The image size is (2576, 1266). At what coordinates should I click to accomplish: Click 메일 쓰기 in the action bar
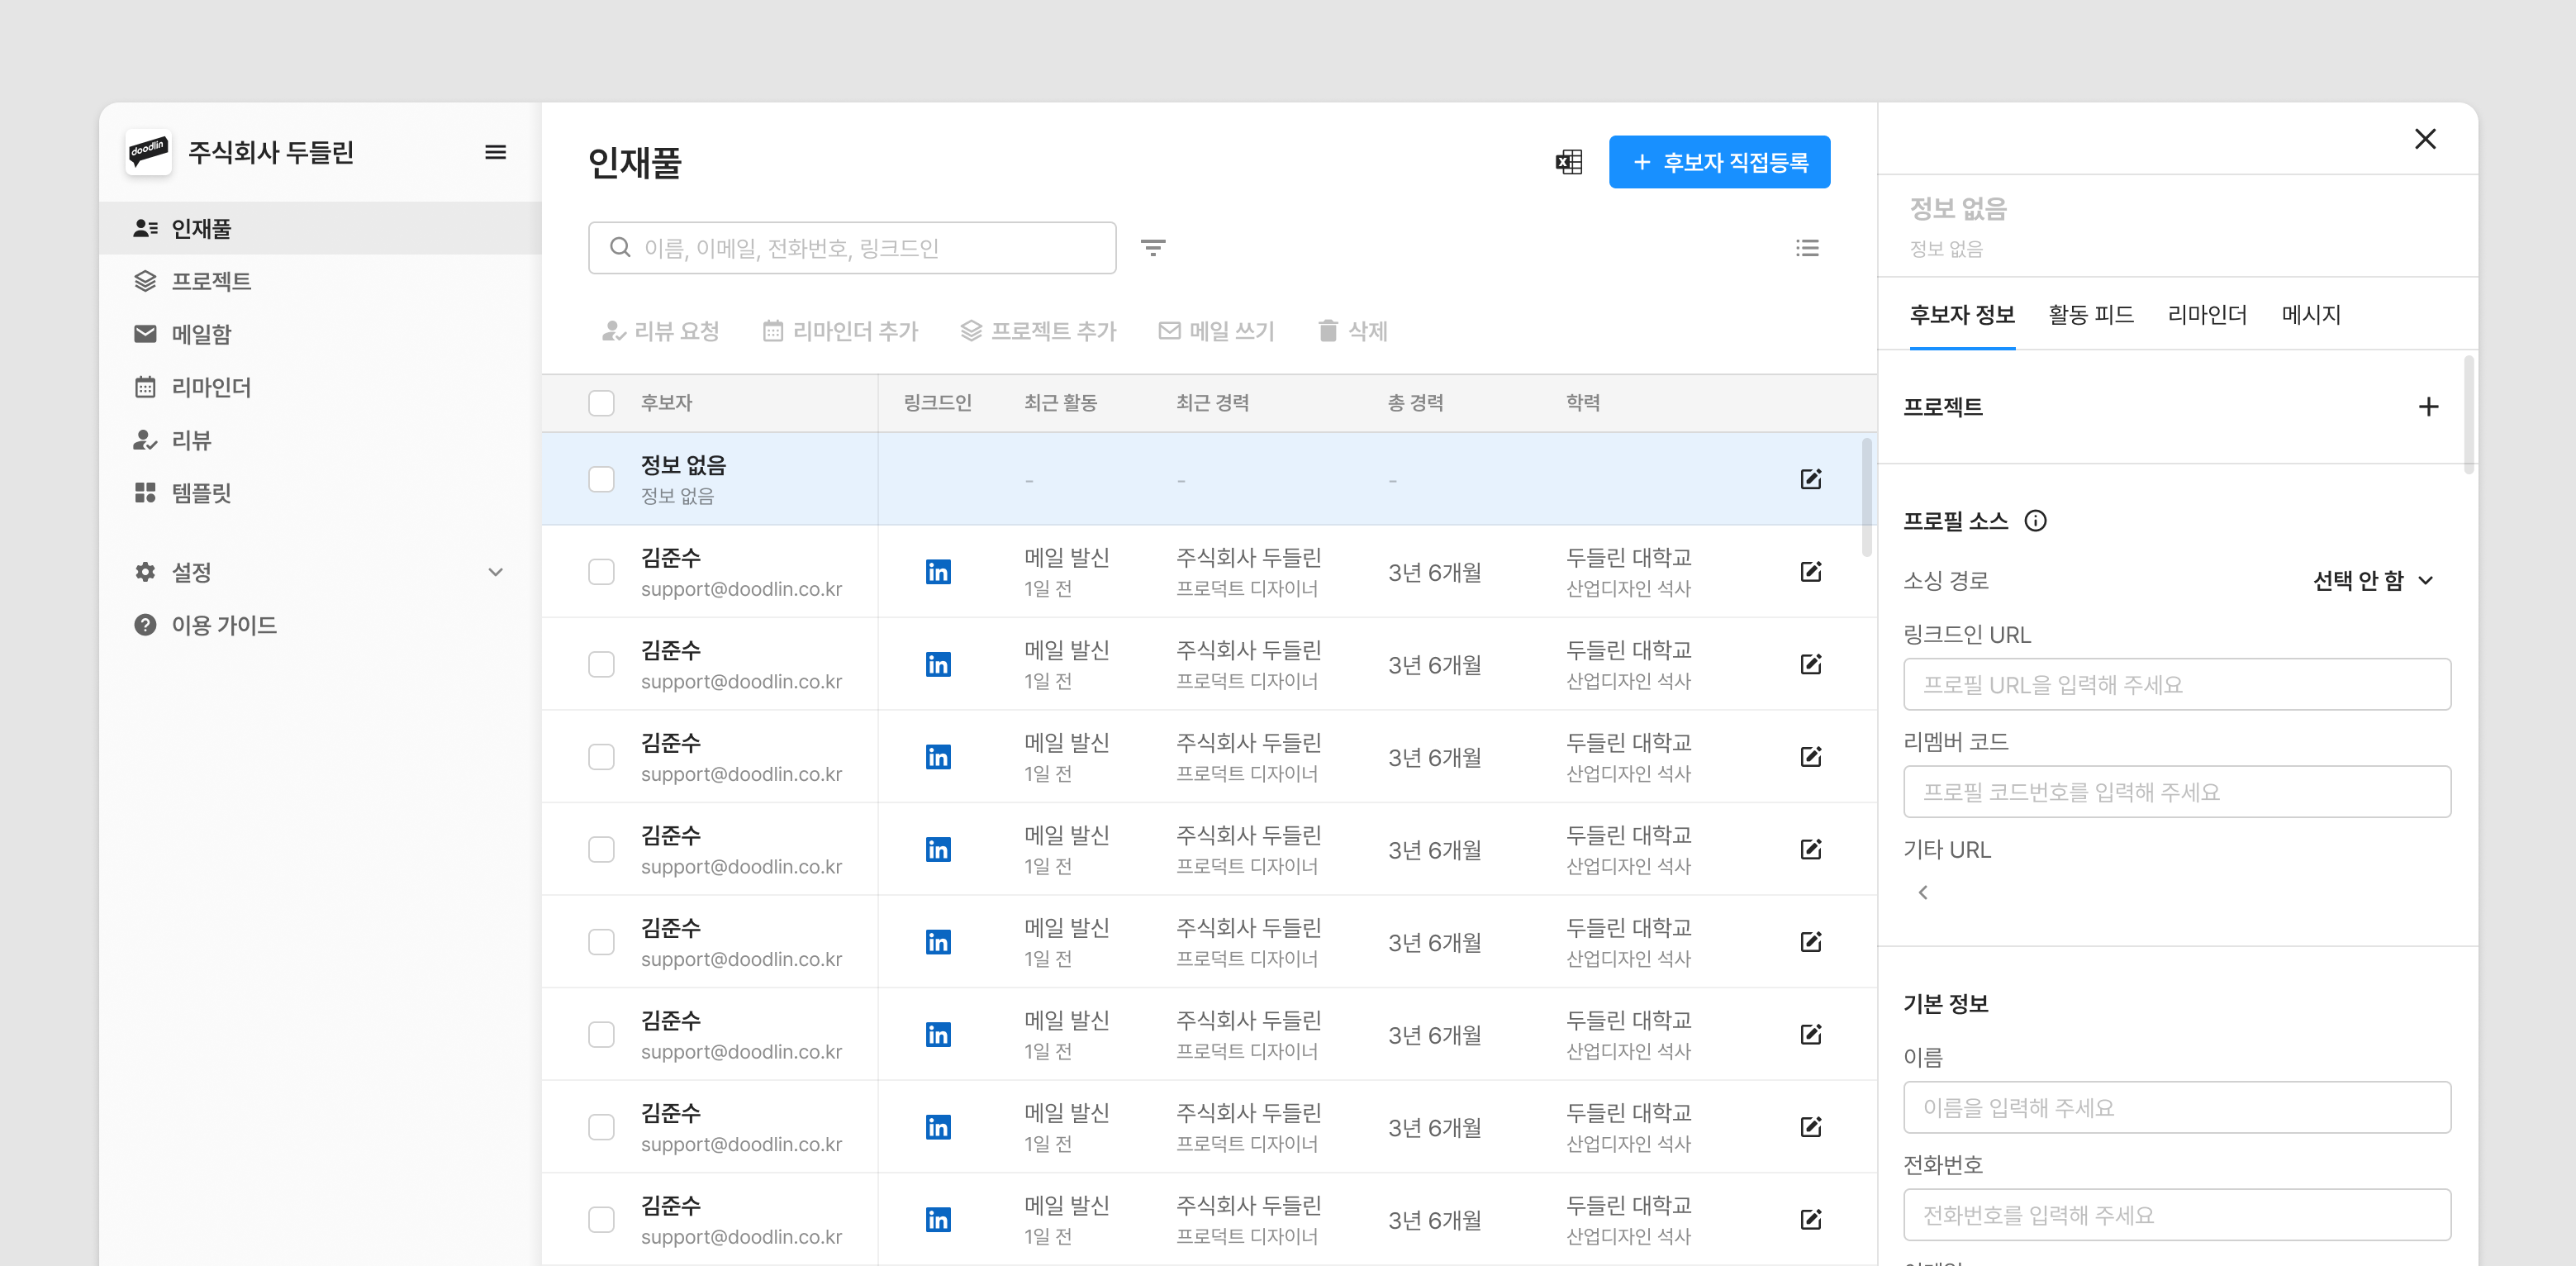click(1216, 331)
